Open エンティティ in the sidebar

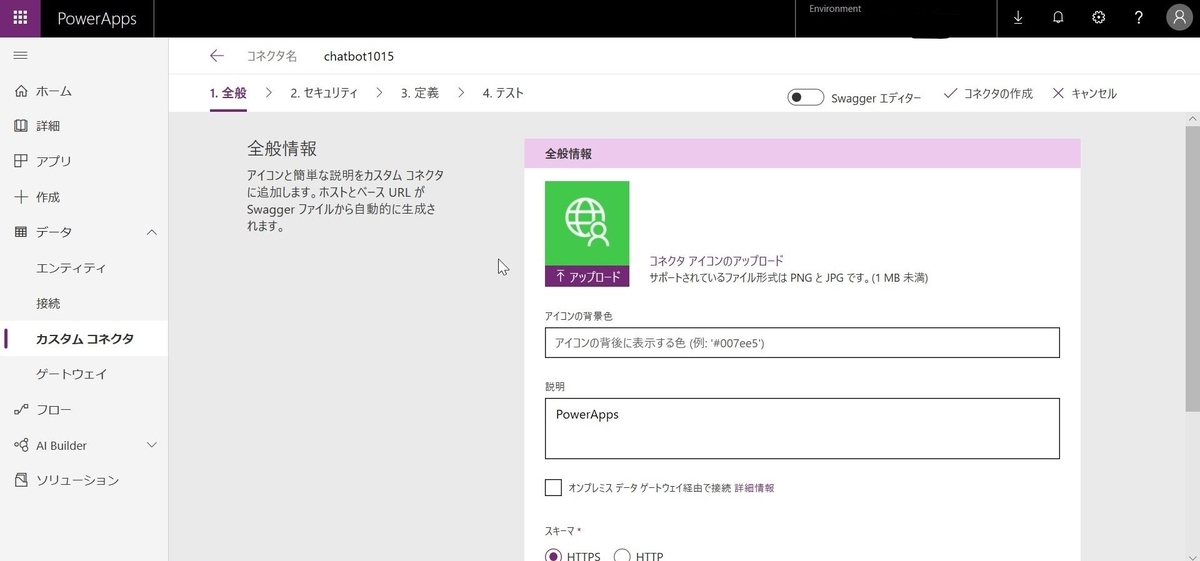pyautogui.click(x=70, y=268)
